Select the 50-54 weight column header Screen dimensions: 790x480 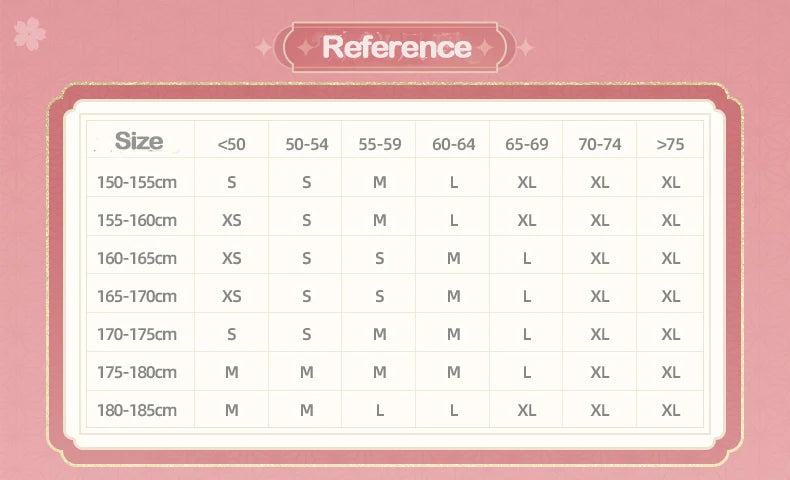[306, 145]
